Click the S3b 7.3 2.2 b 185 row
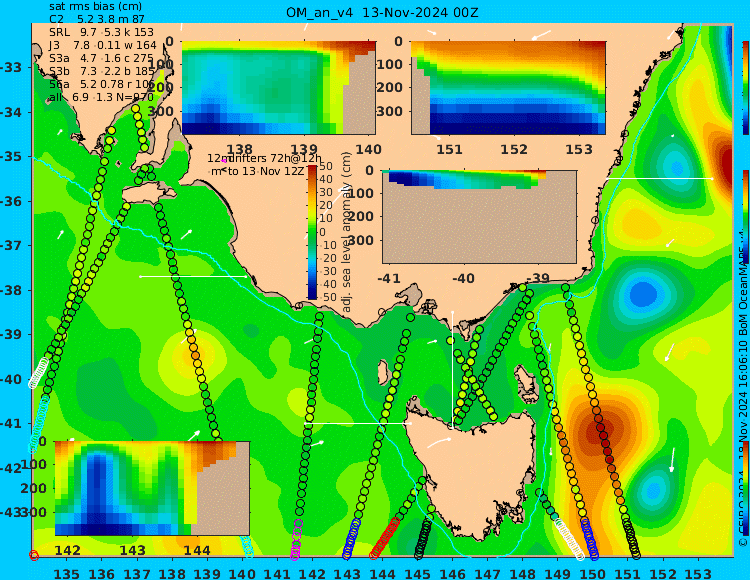750x580 pixels. click(x=102, y=71)
